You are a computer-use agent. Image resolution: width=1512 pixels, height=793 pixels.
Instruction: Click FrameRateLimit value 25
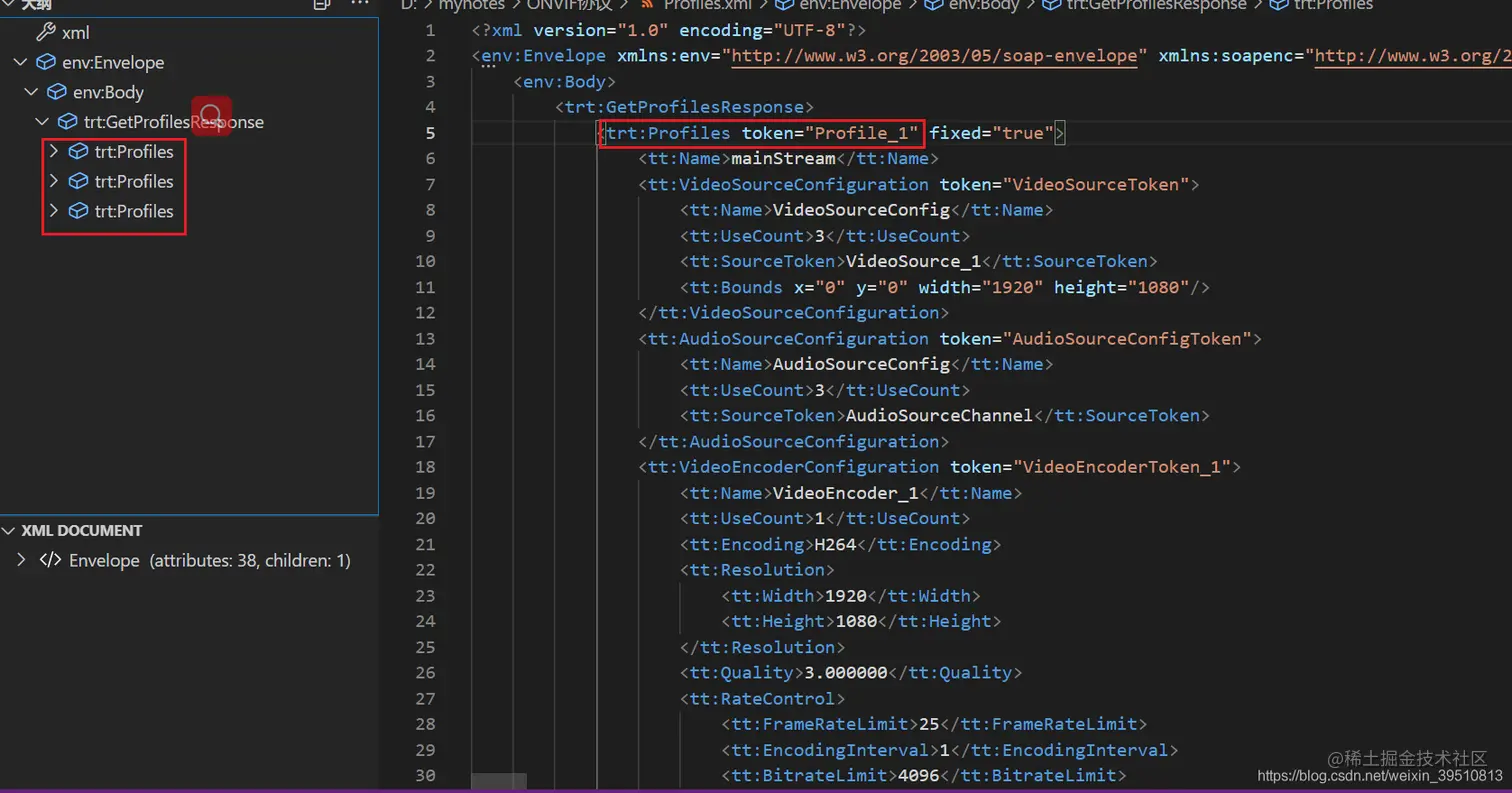coord(929,724)
